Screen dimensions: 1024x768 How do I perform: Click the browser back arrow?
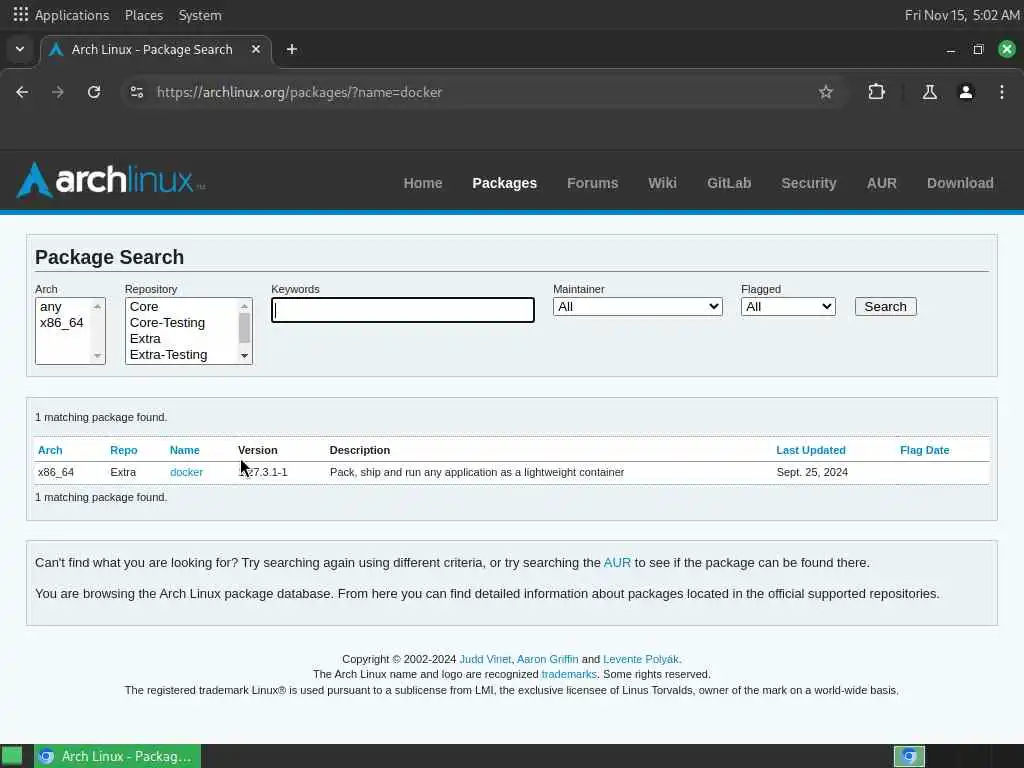point(22,92)
